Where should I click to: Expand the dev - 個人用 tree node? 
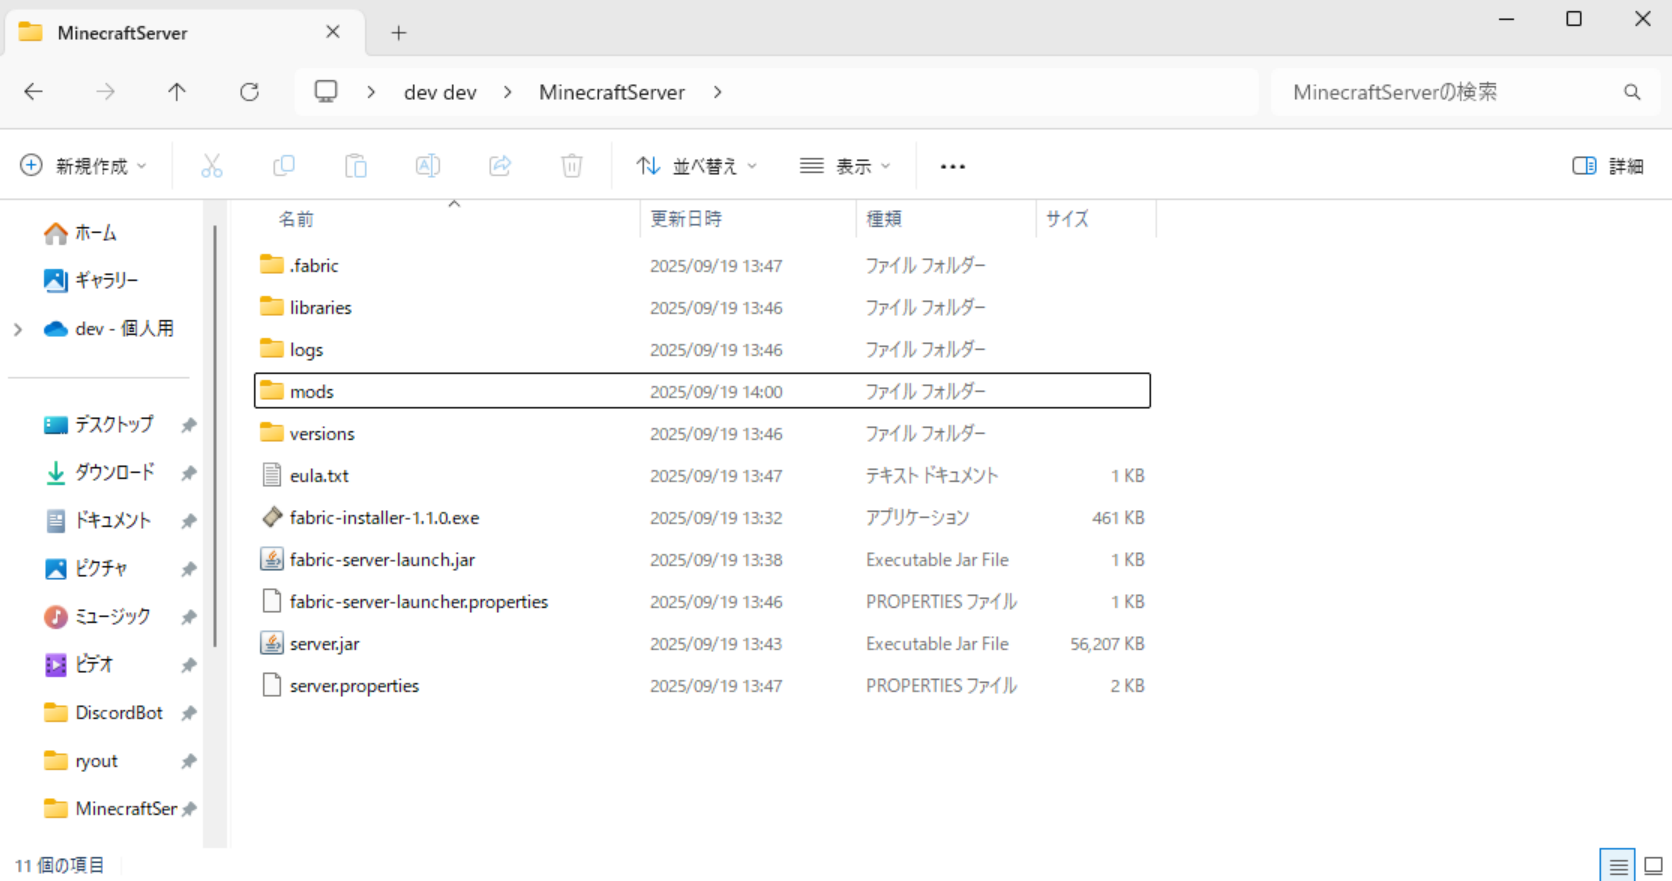(18, 329)
